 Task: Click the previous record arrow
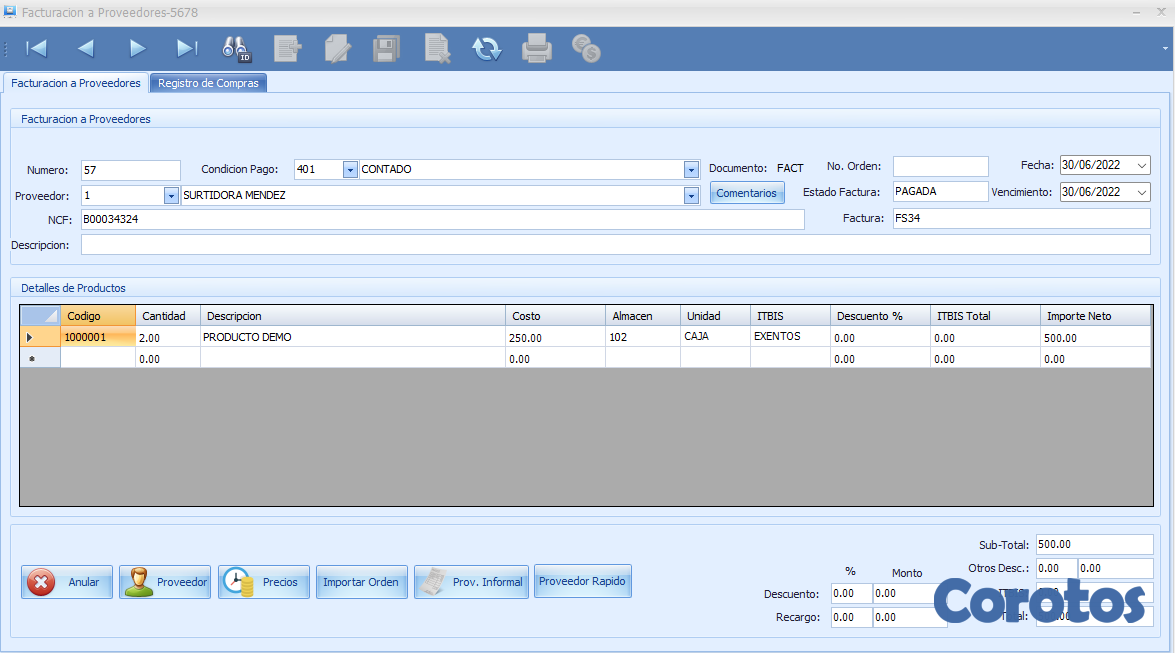86,48
